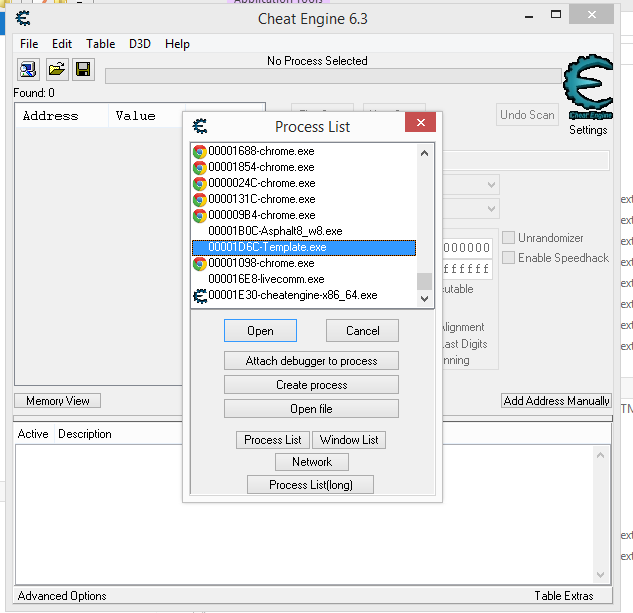Switch to Process List view button

(273, 440)
